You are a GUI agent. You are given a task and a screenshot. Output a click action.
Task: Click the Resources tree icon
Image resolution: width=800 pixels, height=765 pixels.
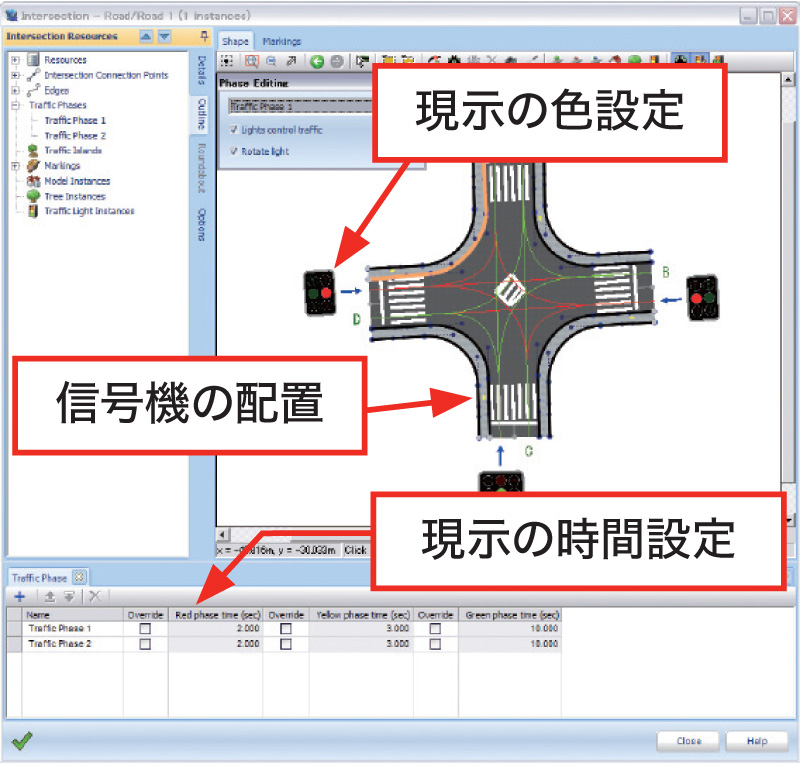33,60
